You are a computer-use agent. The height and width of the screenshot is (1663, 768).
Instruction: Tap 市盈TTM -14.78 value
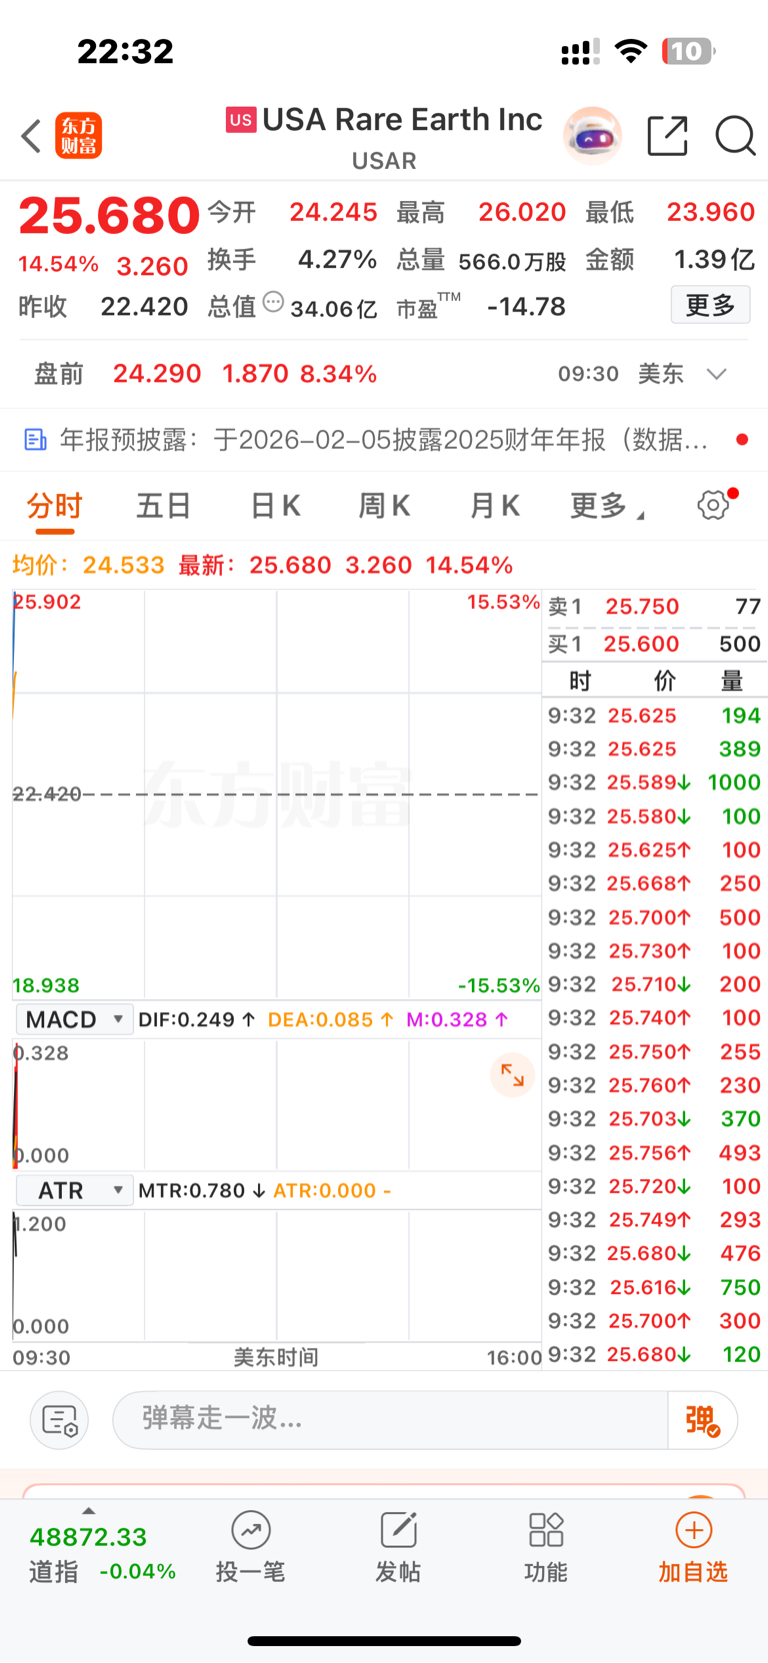526,307
